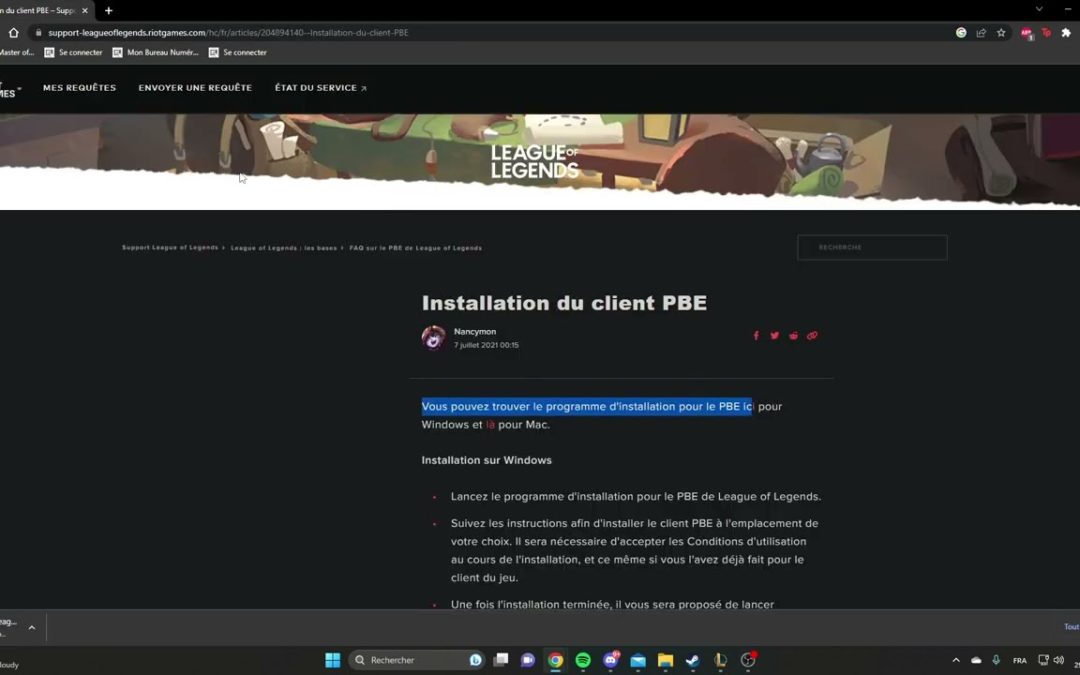
Task: Open ÉTAT DU SERVICE link
Action: click(x=320, y=87)
